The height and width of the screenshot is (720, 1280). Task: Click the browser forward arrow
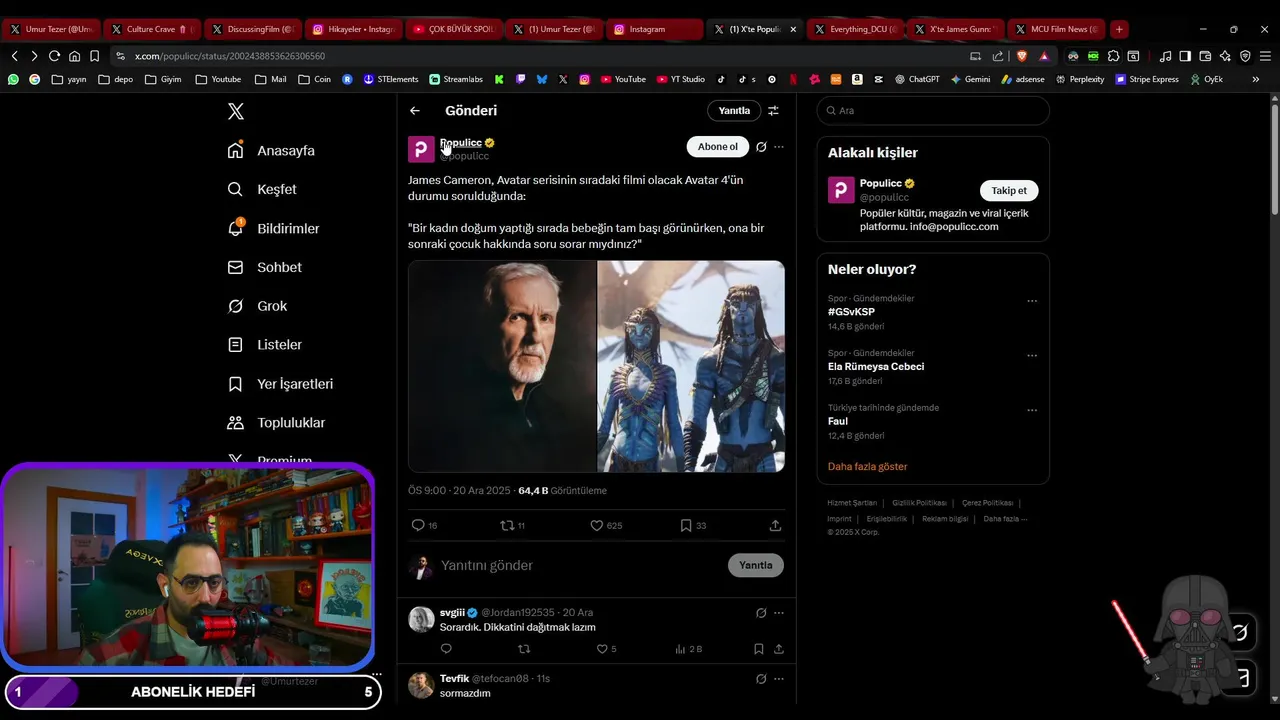tap(34, 56)
